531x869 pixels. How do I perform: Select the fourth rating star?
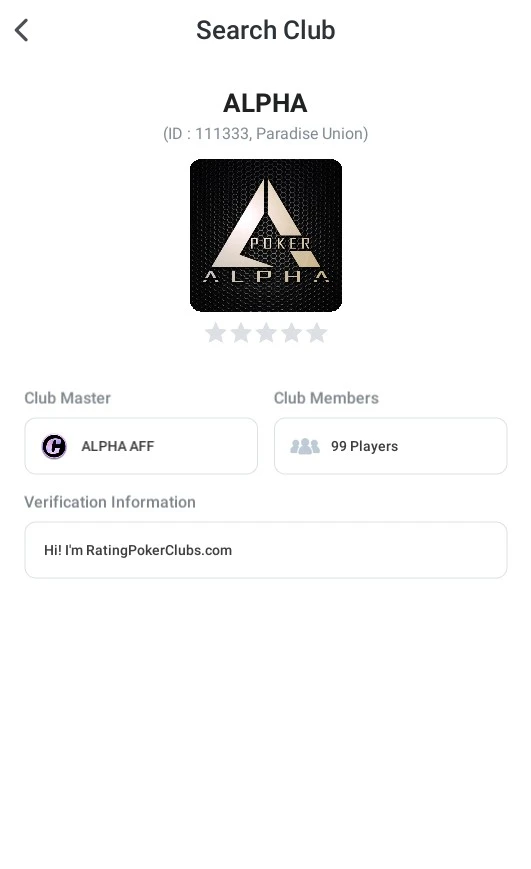pos(292,333)
